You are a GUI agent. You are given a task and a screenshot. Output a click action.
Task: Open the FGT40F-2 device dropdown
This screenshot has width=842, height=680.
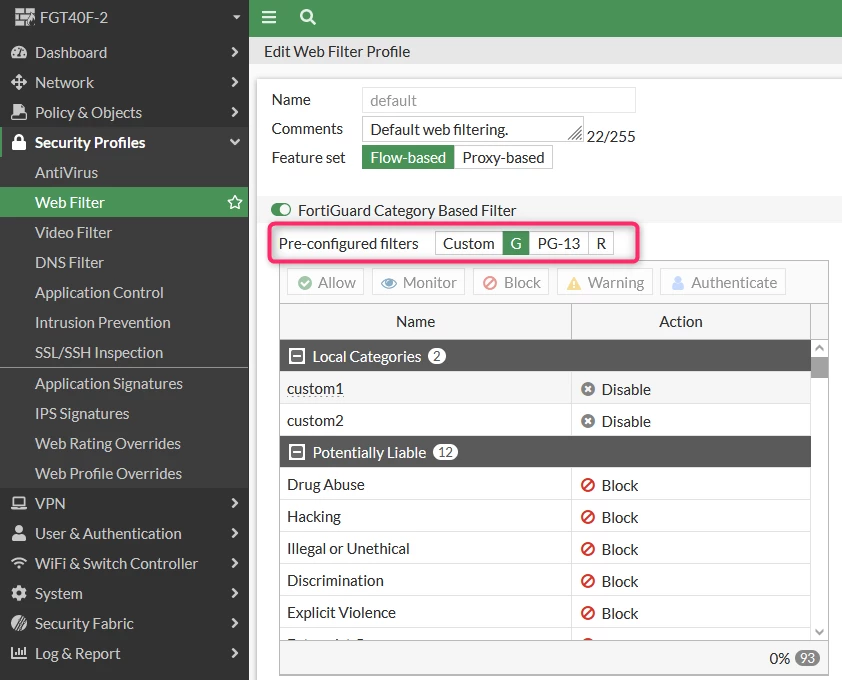click(236, 17)
